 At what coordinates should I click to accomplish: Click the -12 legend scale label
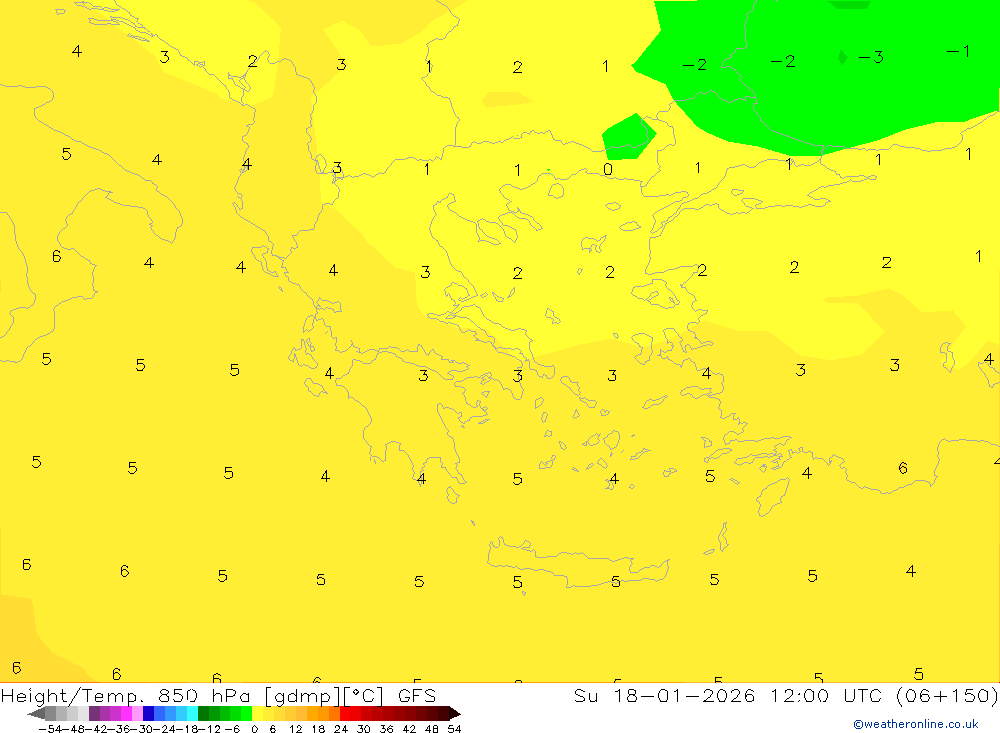[209, 729]
